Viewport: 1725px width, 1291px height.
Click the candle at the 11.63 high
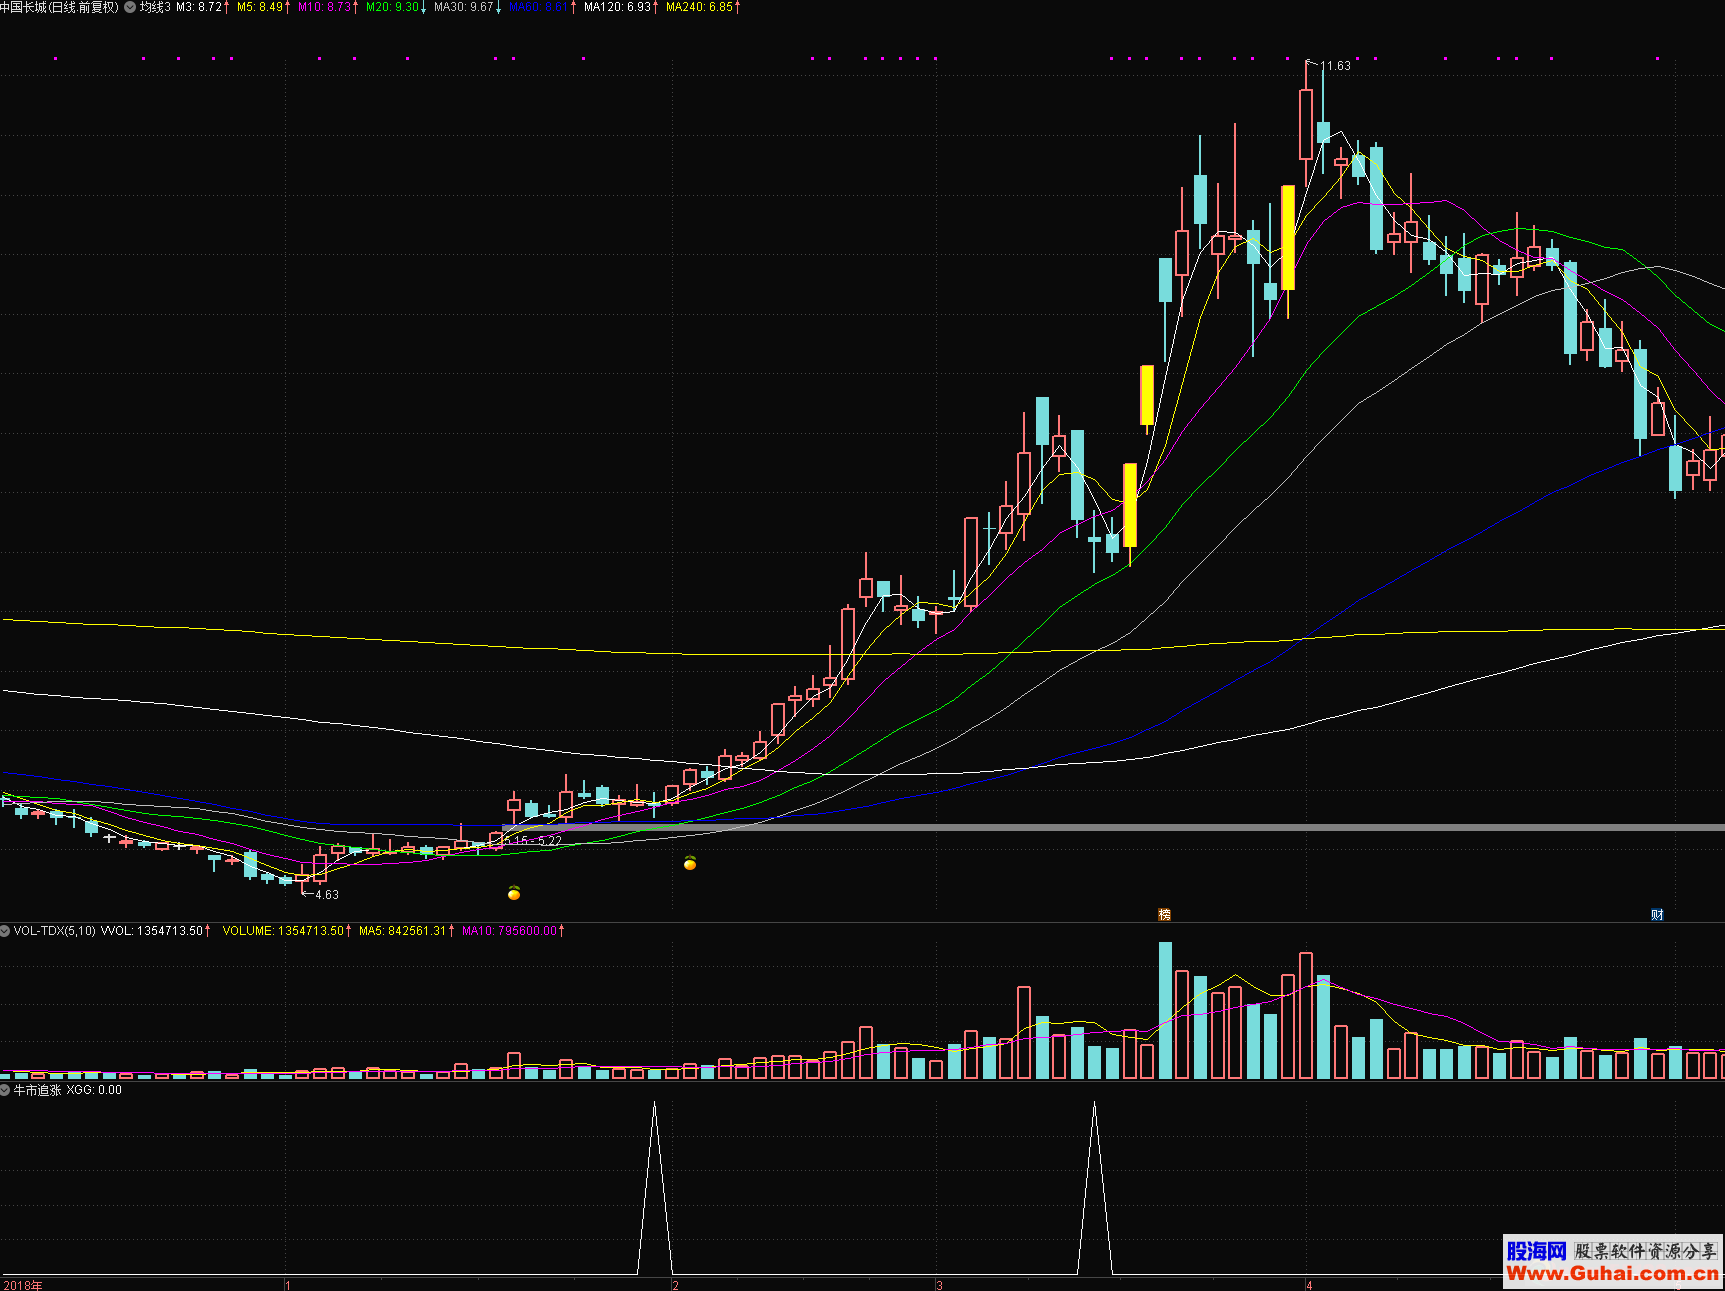[1306, 125]
